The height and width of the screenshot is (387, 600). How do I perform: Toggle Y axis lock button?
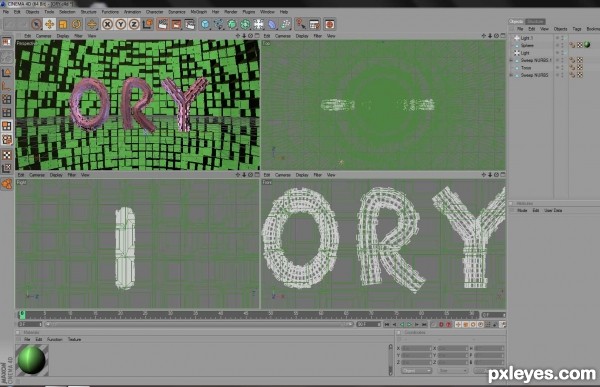pyautogui.click(x=121, y=24)
